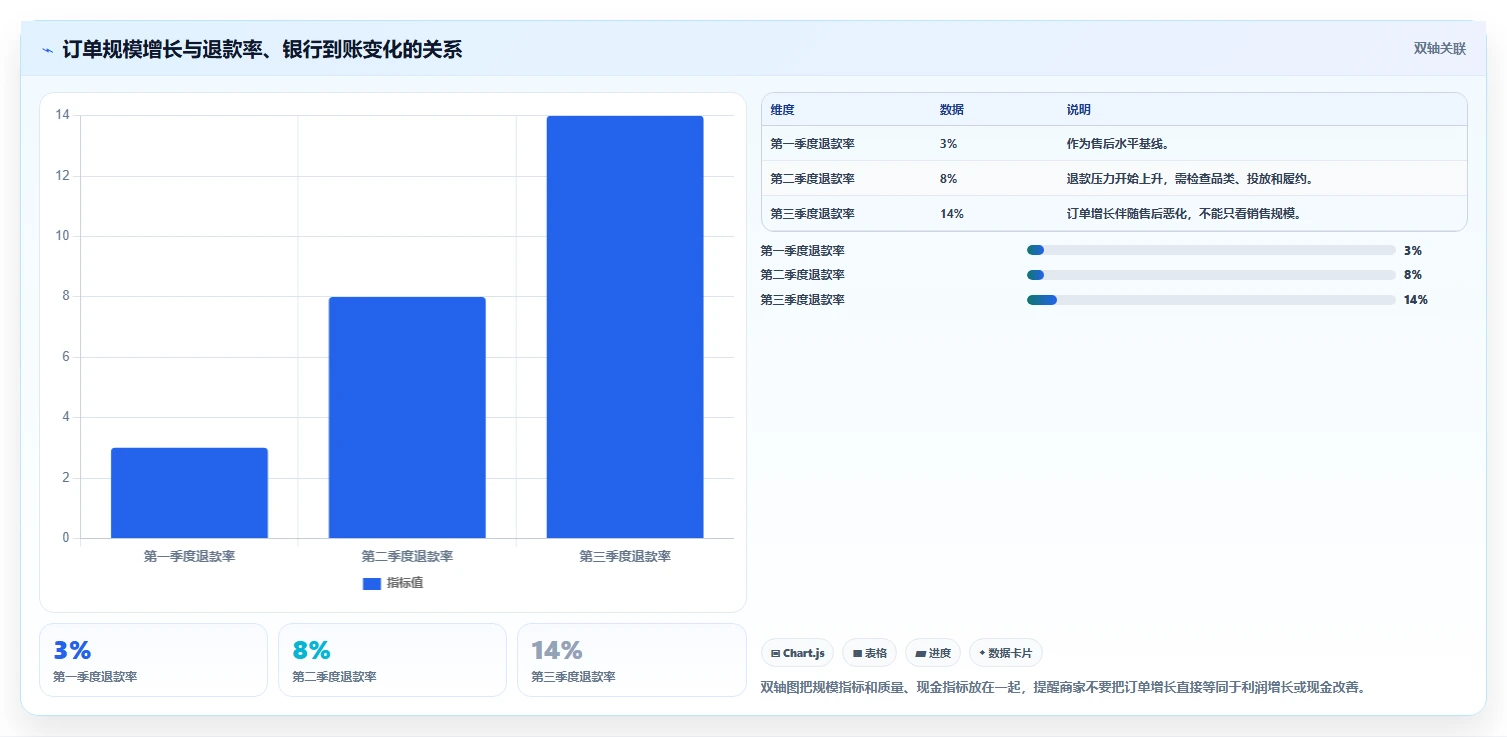Click the 表格 tag
Screen dimensions: 1507x737
(869, 653)
